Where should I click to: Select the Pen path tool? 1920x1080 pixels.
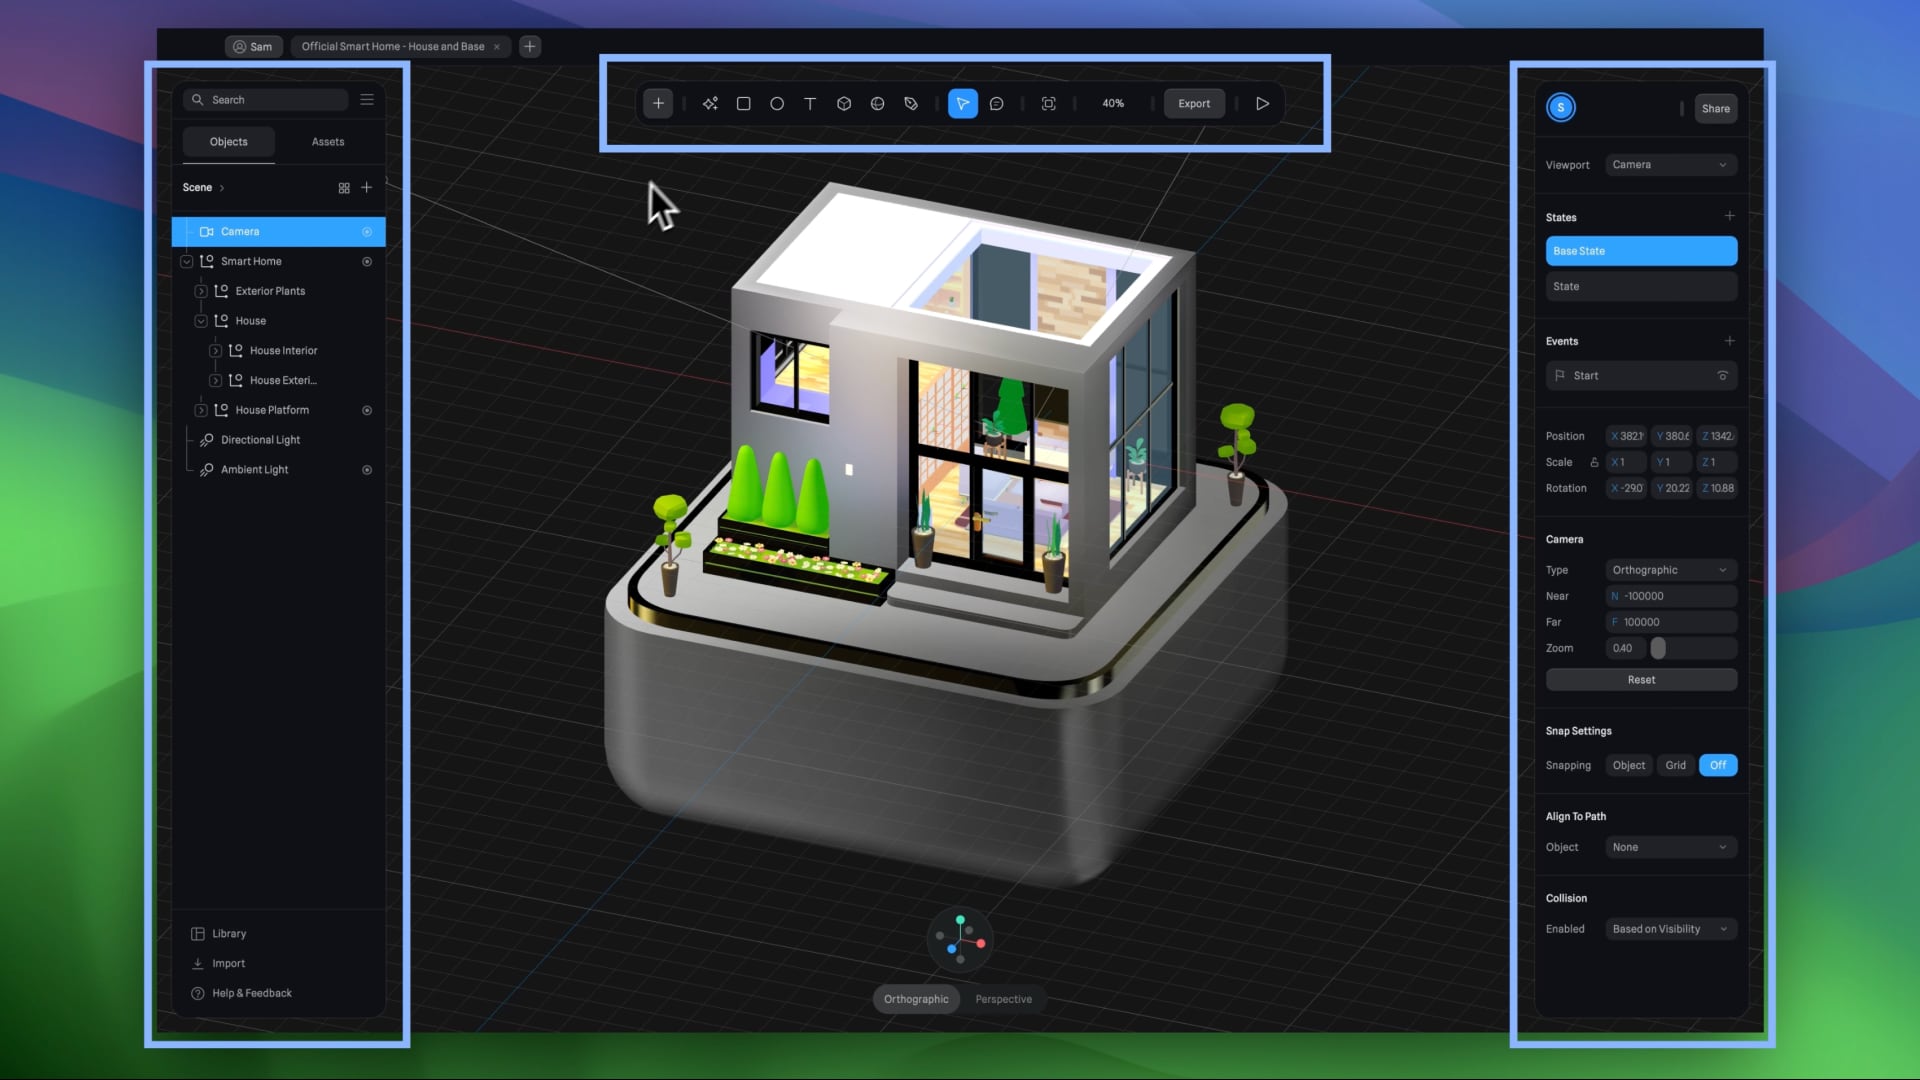pos(911,103)
